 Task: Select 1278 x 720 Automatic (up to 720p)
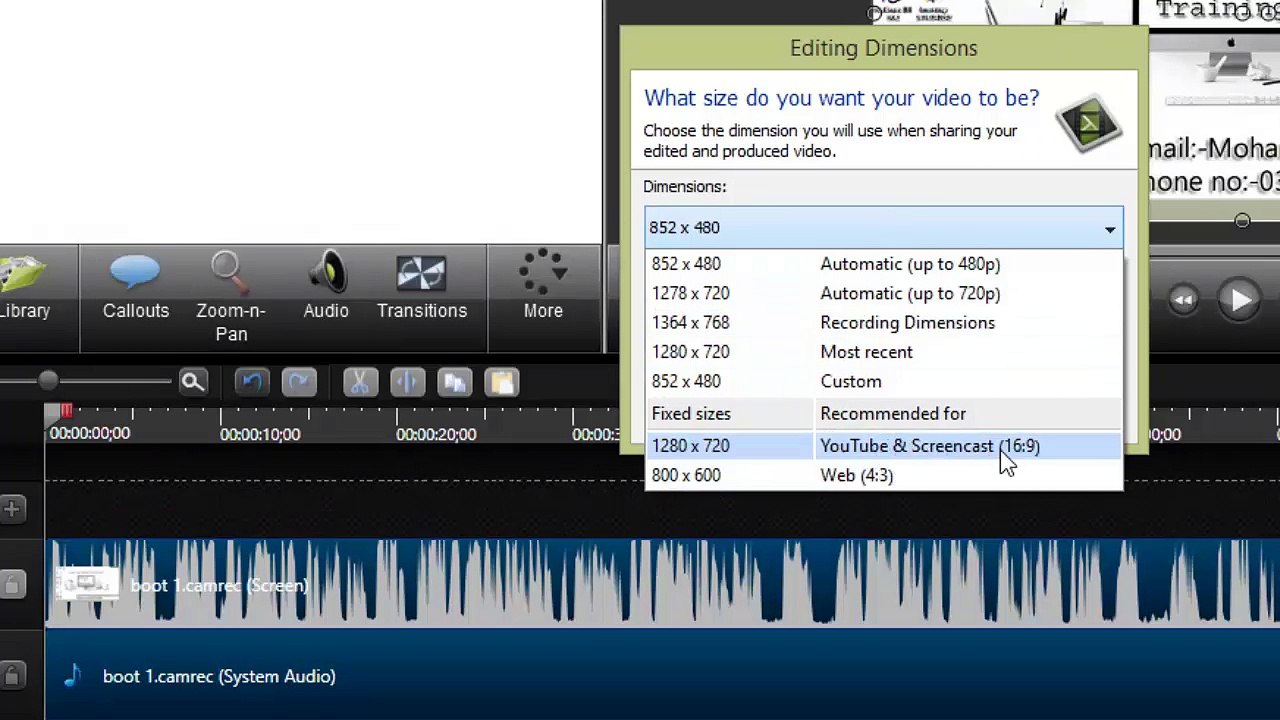(x=884, y=293)
